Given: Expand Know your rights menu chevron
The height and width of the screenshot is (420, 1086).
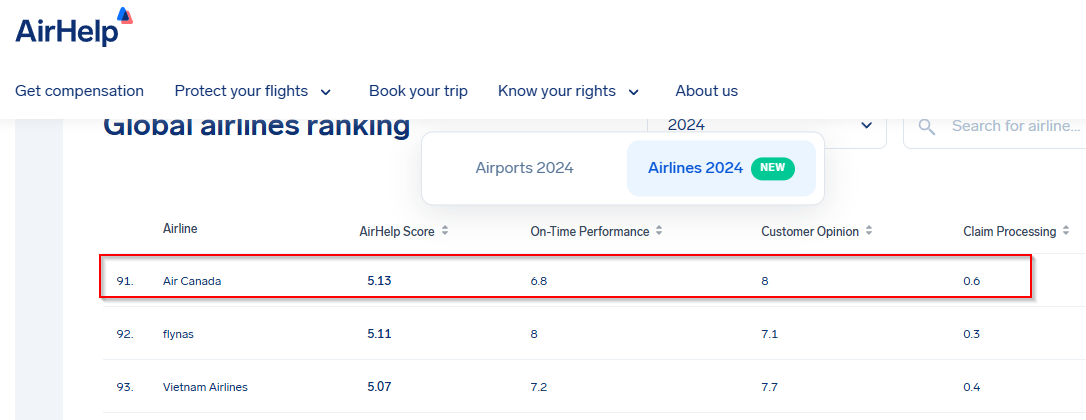Looking at the screenshot, I should (x=634, y=91).
